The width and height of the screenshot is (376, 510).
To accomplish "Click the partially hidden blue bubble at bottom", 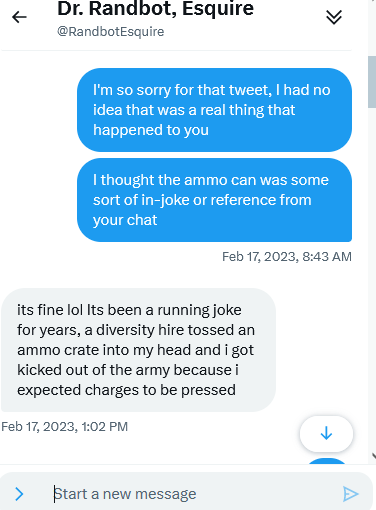I will (x=327, y=461).
